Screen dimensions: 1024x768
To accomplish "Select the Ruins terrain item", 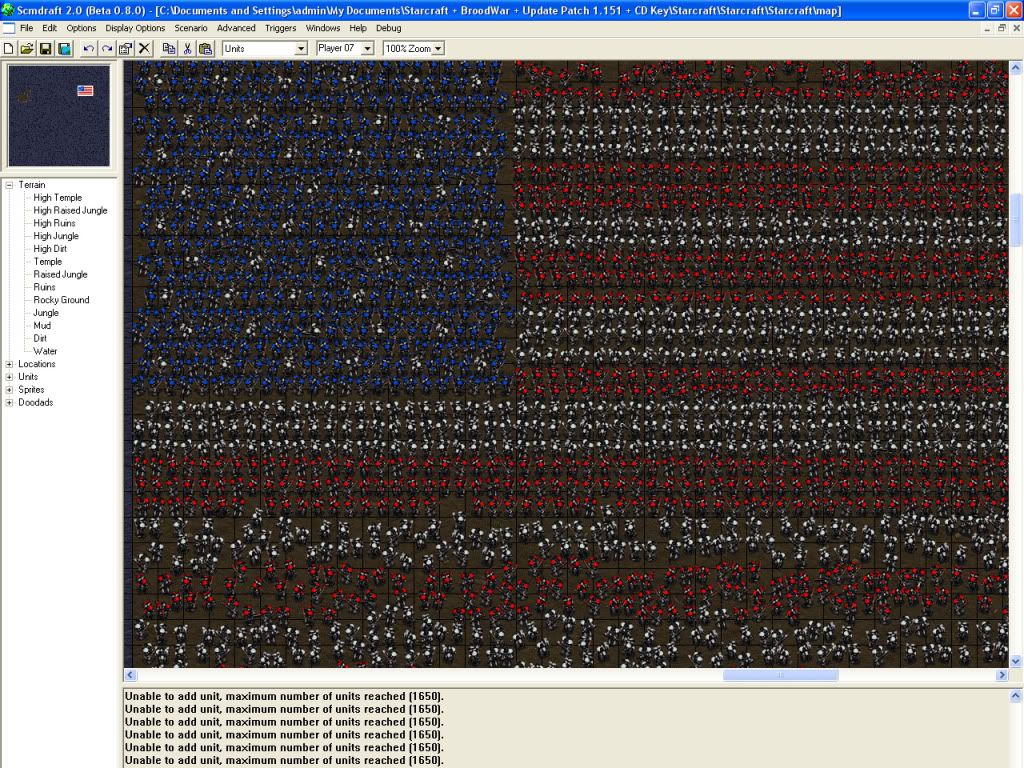I will 44,287.
